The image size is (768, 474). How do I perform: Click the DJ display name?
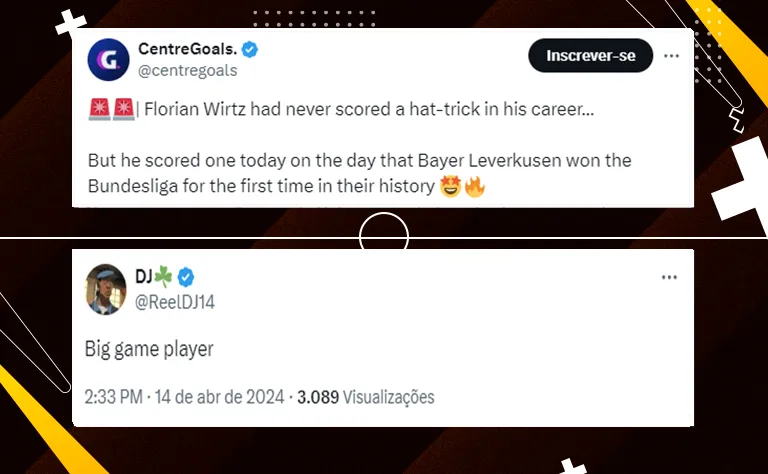pos(146,276)
